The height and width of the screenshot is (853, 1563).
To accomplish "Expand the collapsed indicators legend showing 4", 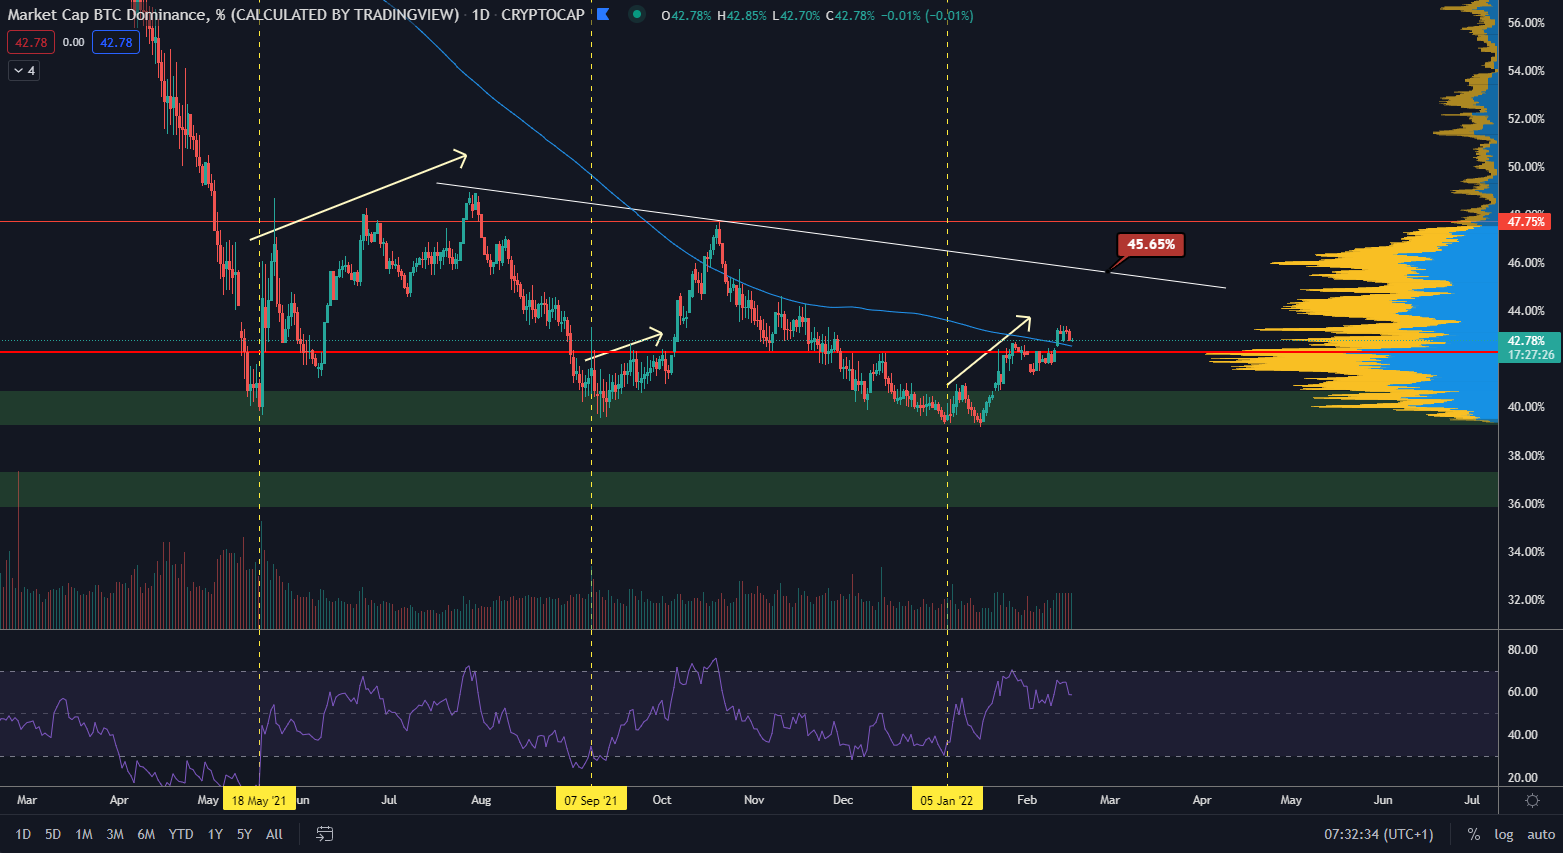I will (24, 71).
